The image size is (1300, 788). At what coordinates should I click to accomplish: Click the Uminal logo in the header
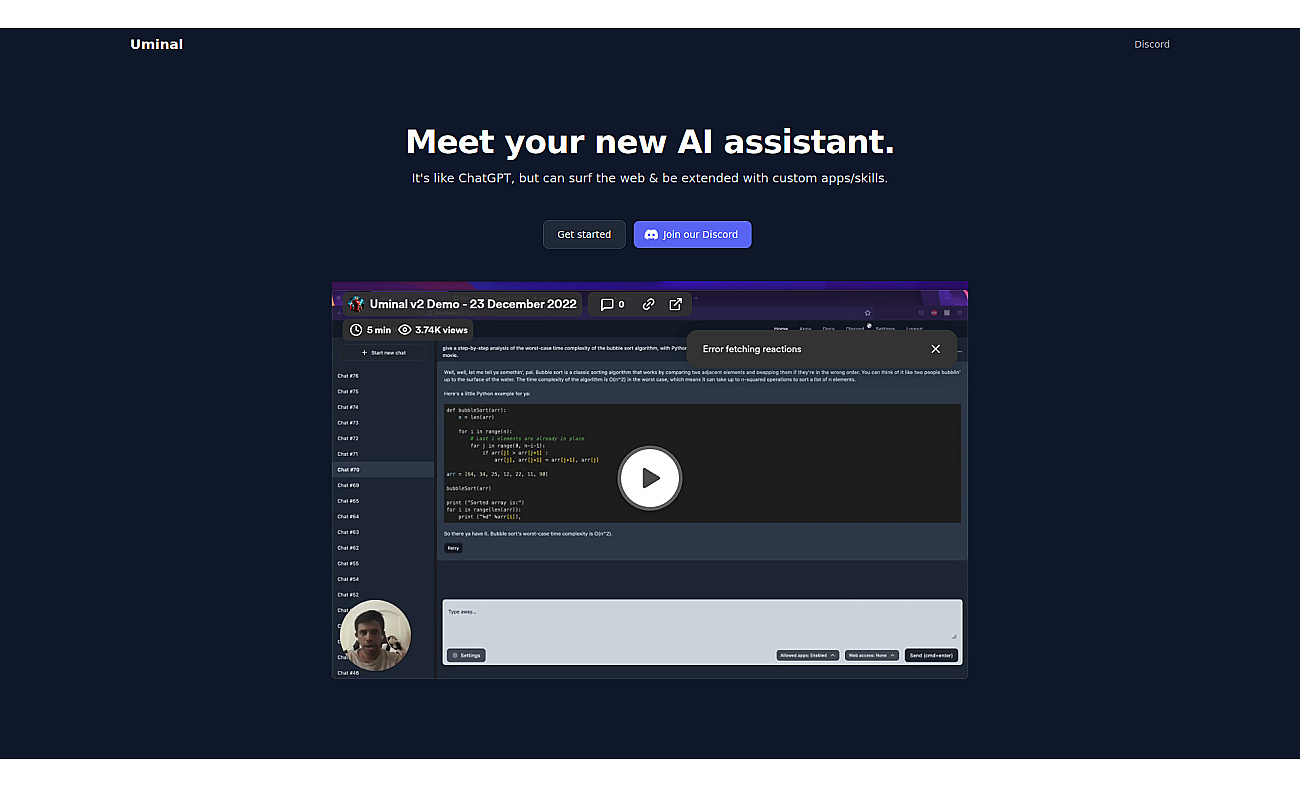click(x=156, y=44)
